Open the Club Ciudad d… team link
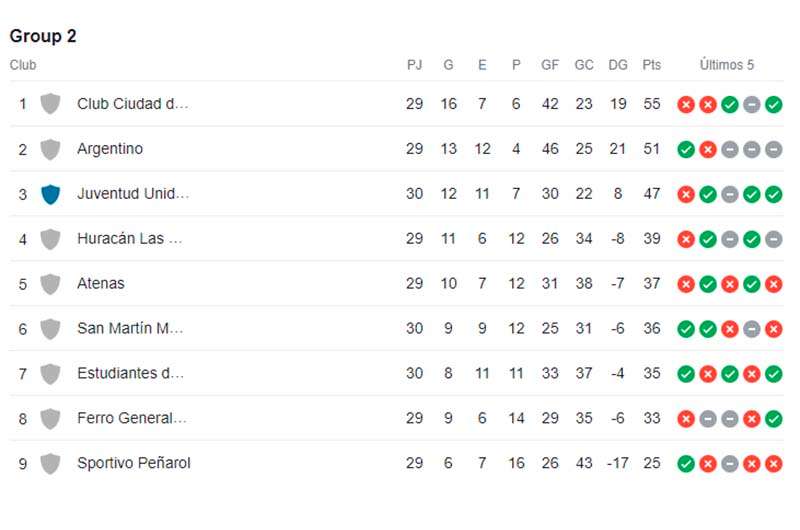Viewport: 800px width, 530px height. click(133, 104)
